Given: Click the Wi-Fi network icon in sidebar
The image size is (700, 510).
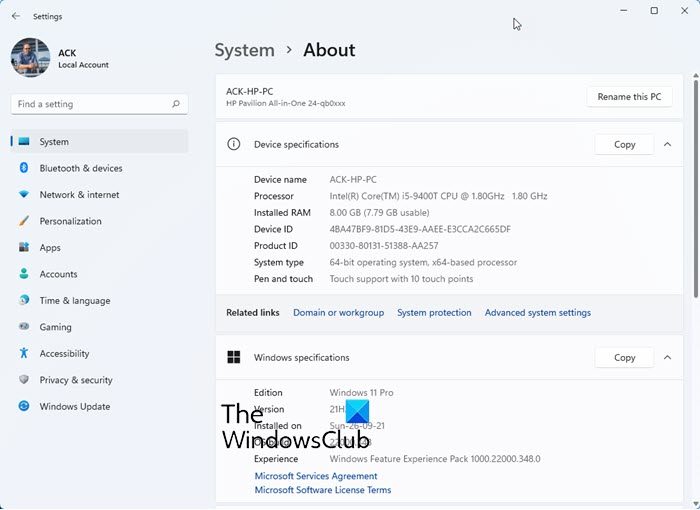Looking at the screenshot, I should [24, 195].
